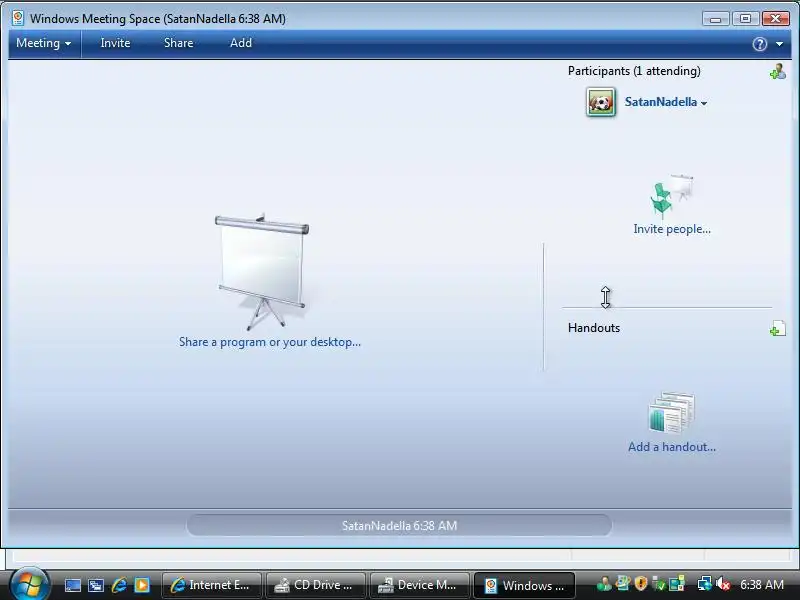Click Show Desktop quick launch icon

click(72, 585)
